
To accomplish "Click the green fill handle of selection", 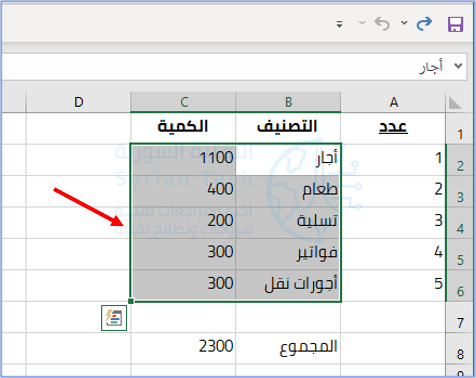I will 131,301.
